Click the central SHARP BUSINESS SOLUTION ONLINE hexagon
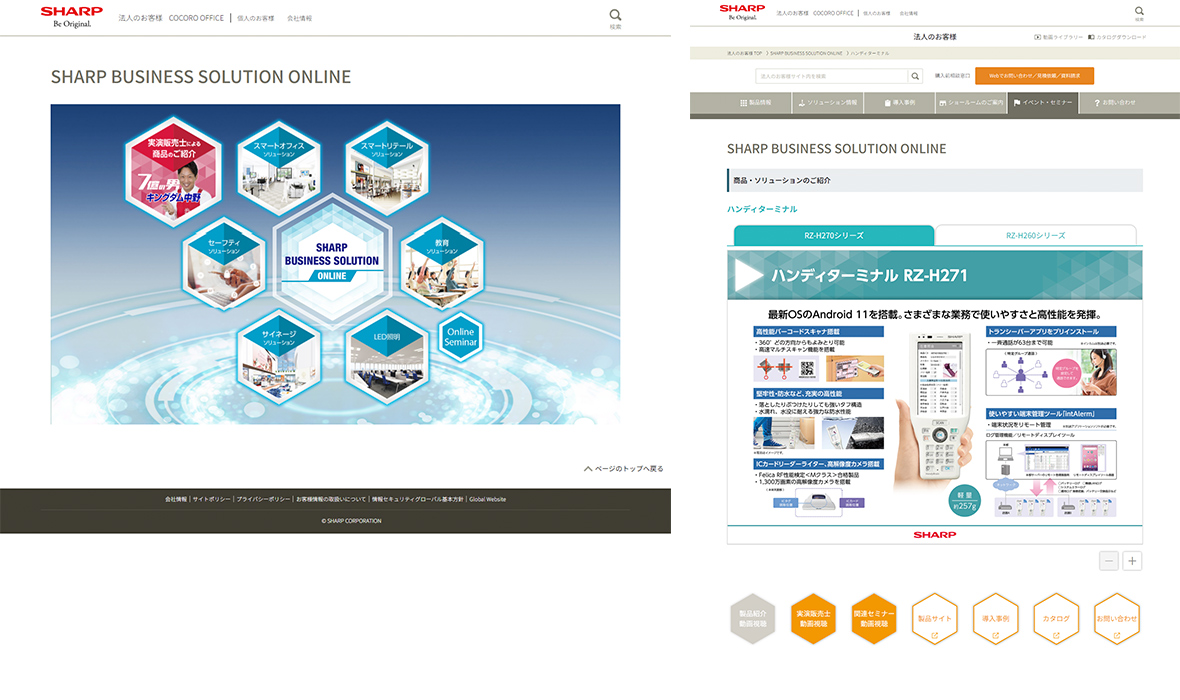 tap(332, 260)
